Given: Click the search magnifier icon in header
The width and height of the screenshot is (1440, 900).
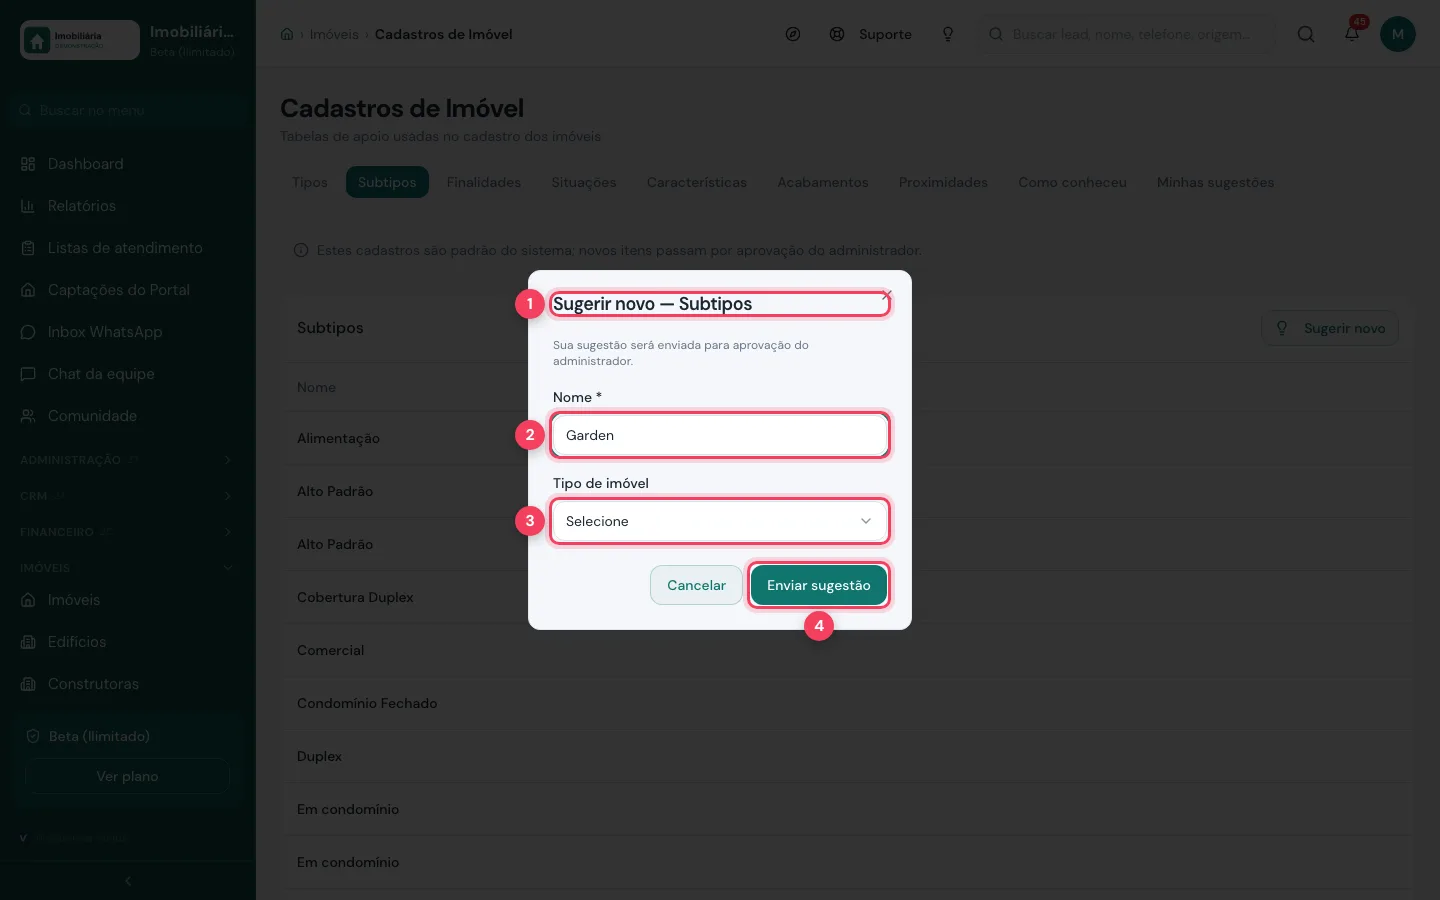Looking at the screenshot, I should pyautogui.click(x=1306, y=34).
